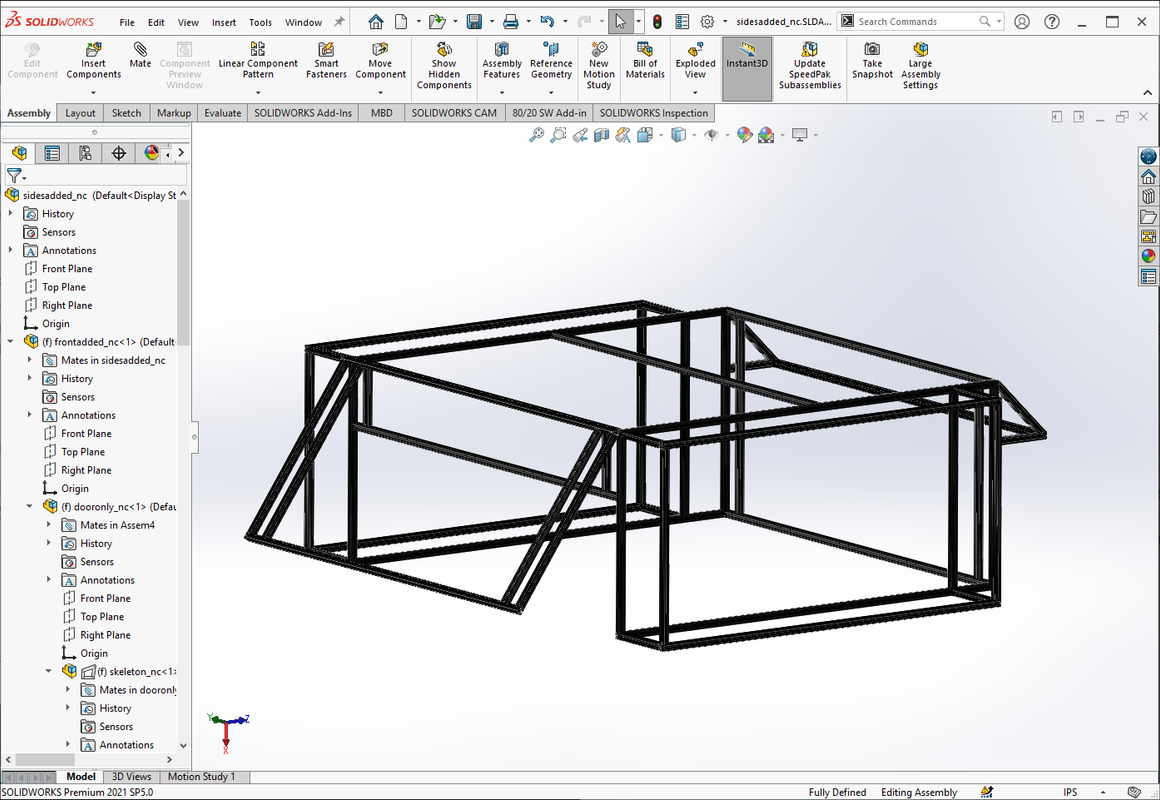Open DimXpertManager crosshair tab

click(118, 153)
